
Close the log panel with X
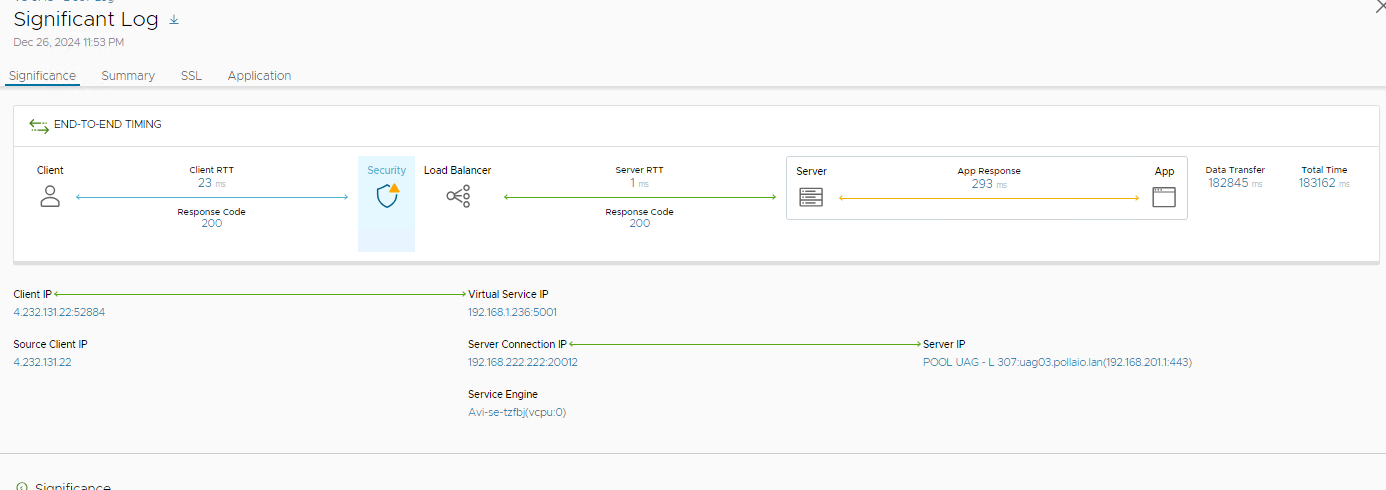(1381, 6)
